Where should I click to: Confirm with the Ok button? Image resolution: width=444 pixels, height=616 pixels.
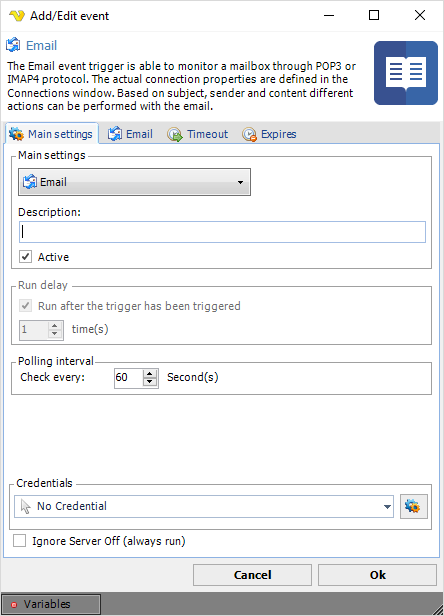point(377,575)
